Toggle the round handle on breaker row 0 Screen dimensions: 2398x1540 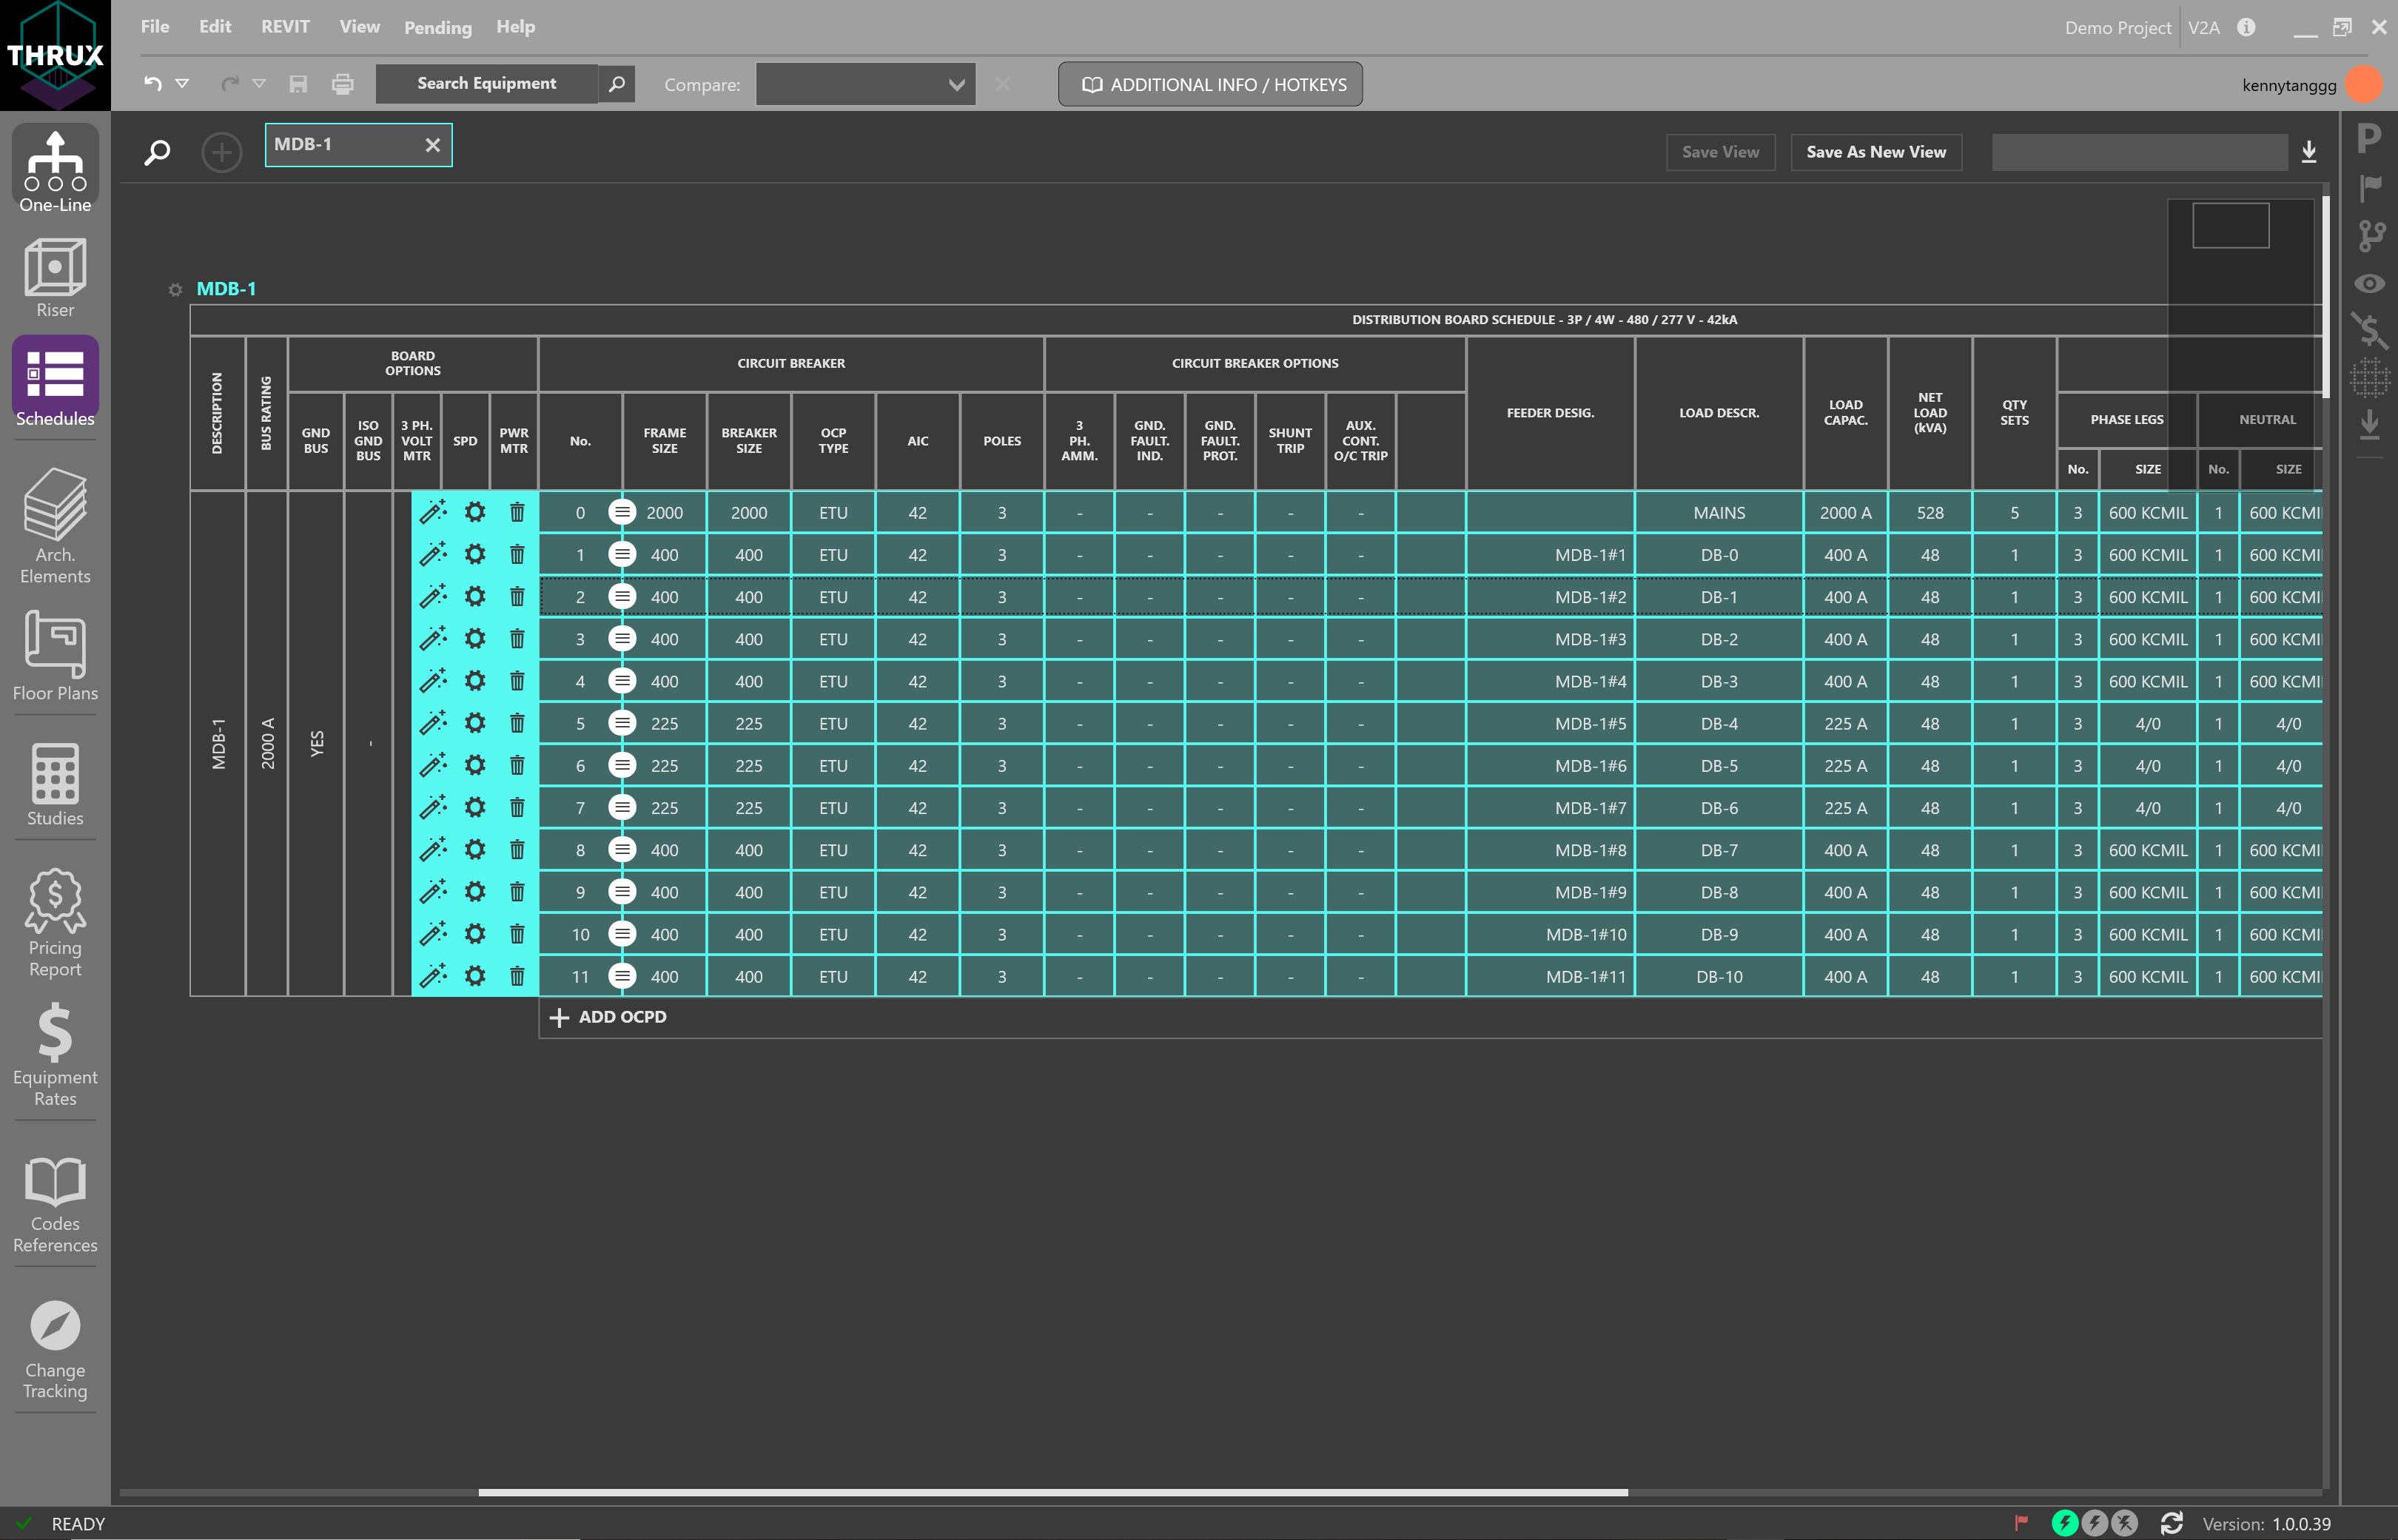point(622,513)
